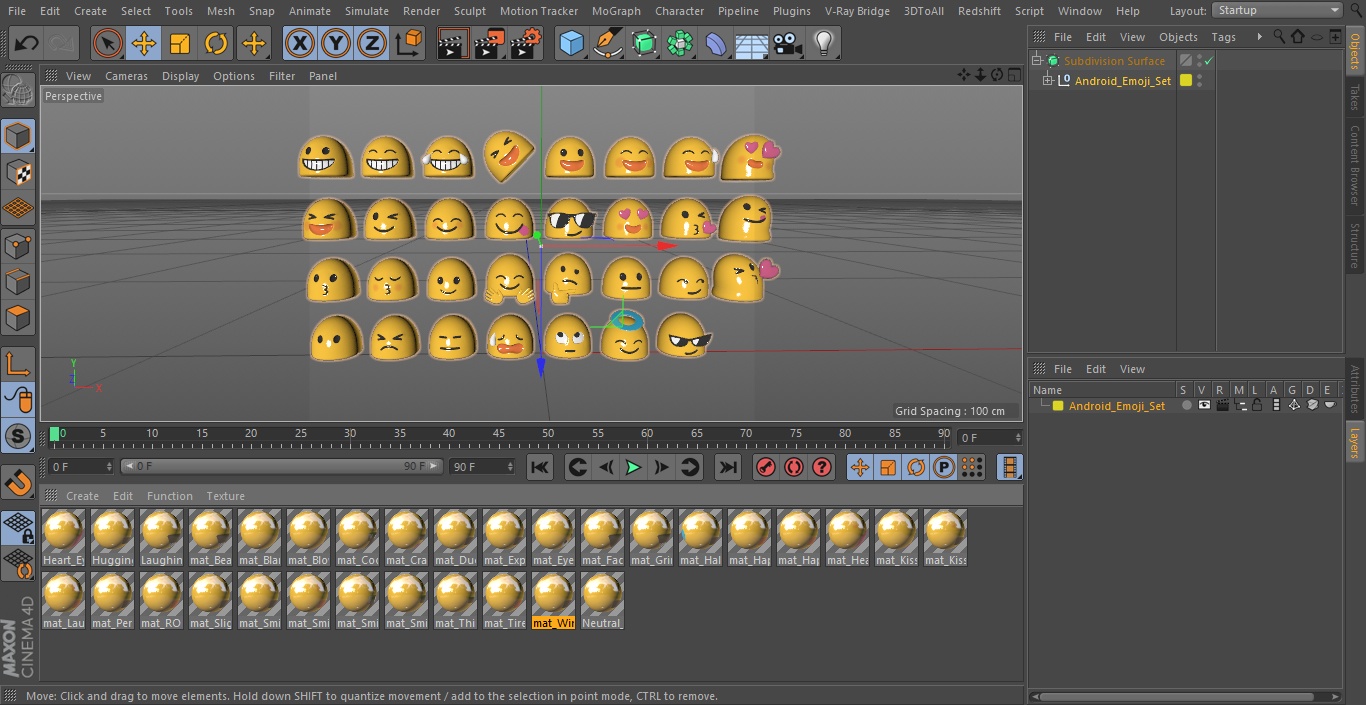Click the search icon in Objects manager
The height and width of the screenshot is (705, 1366).
click(1279, 37)
